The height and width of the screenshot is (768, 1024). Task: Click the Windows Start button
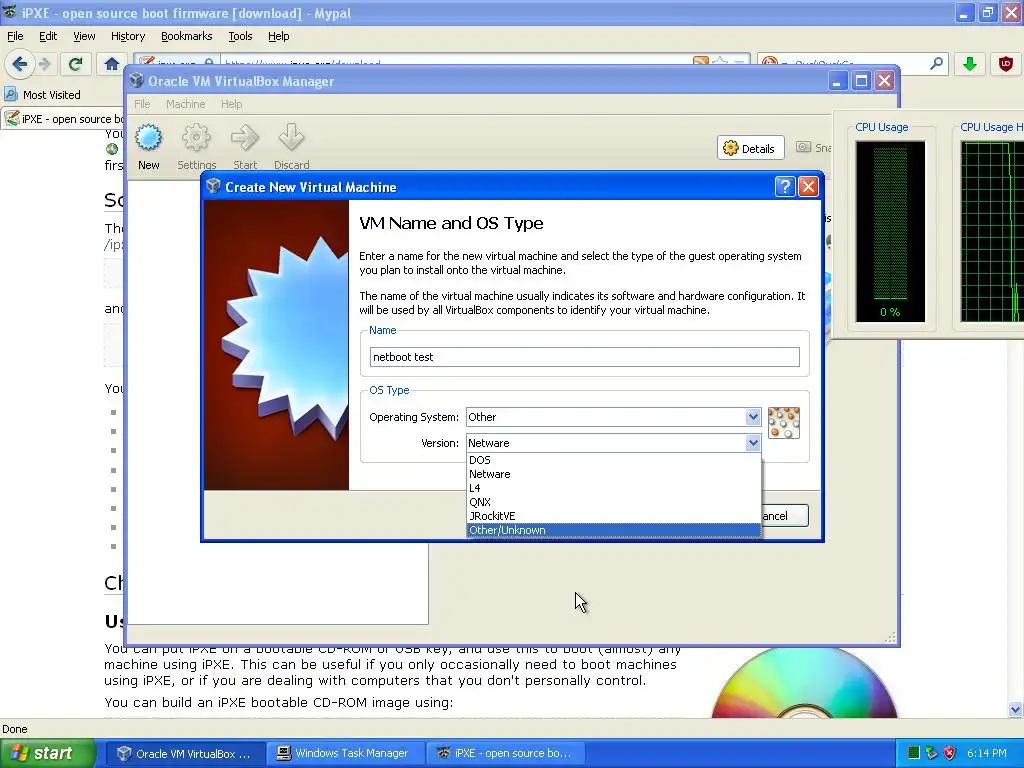(47, 753)
